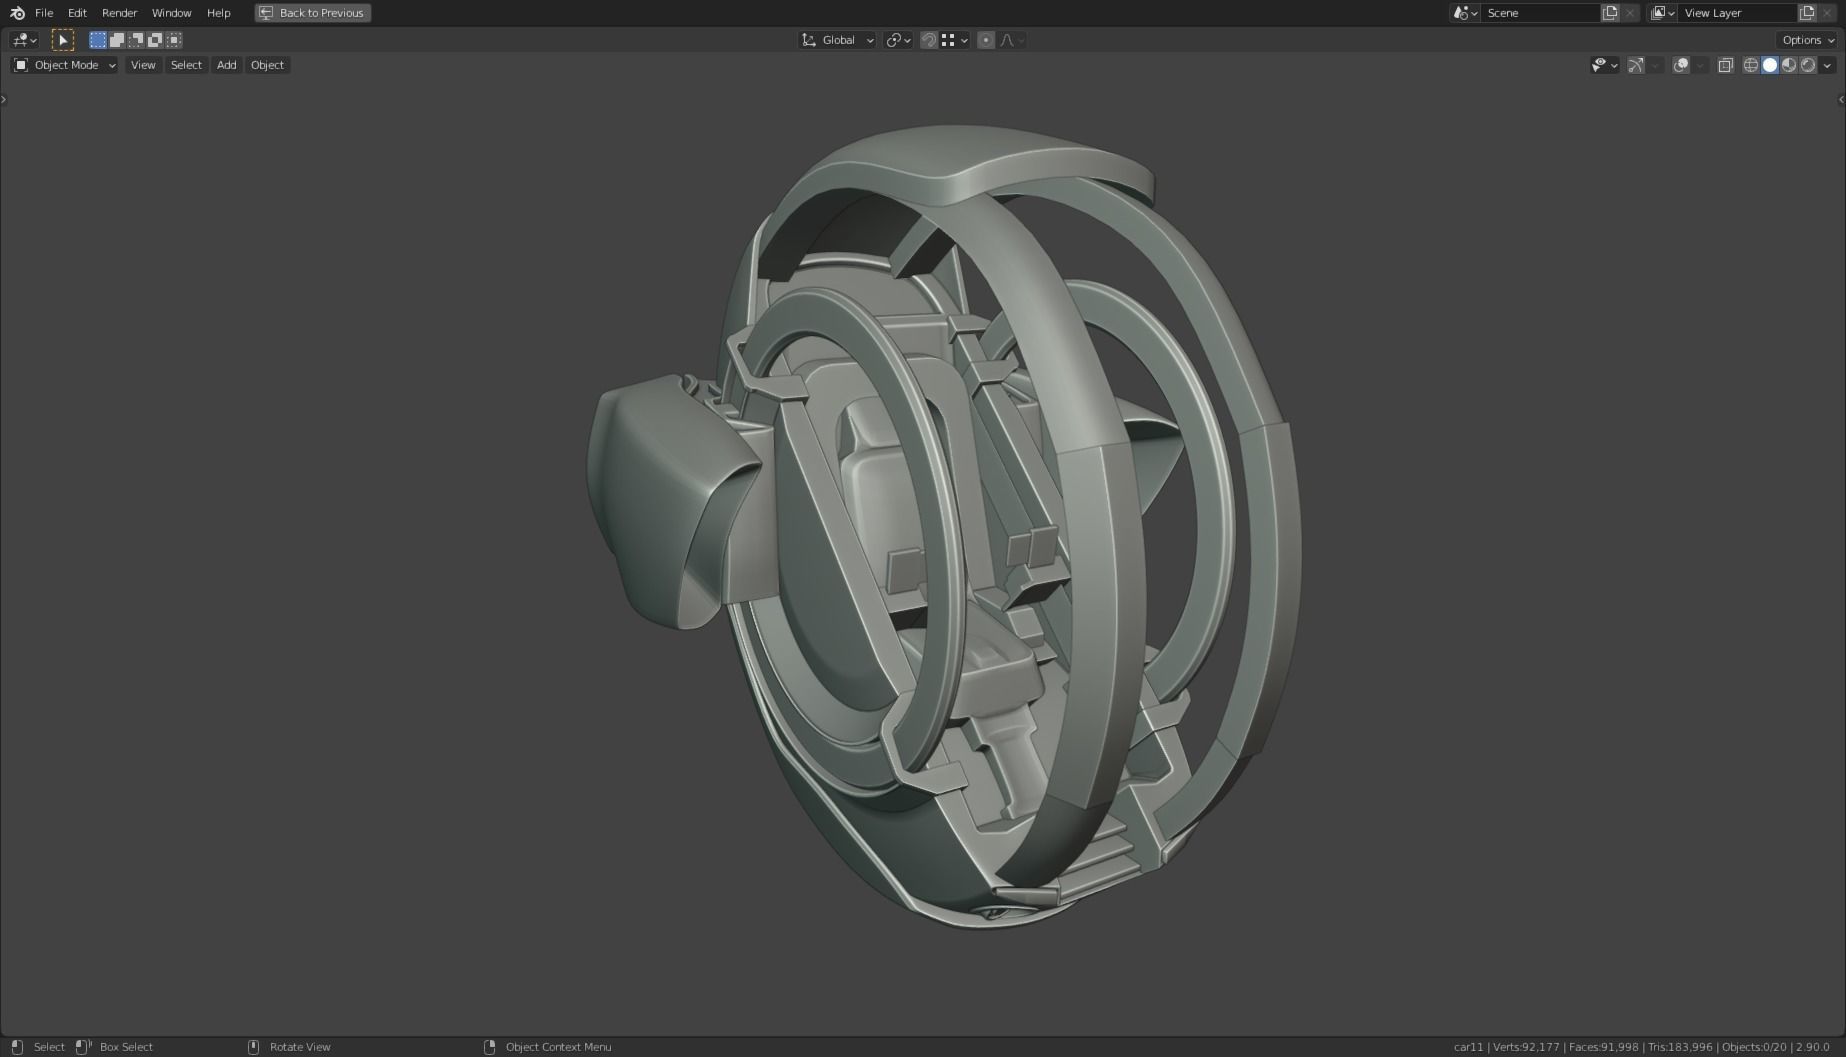Open the proportional editing falloff dropdown

pyautogui.click(x=1012, y=40)
